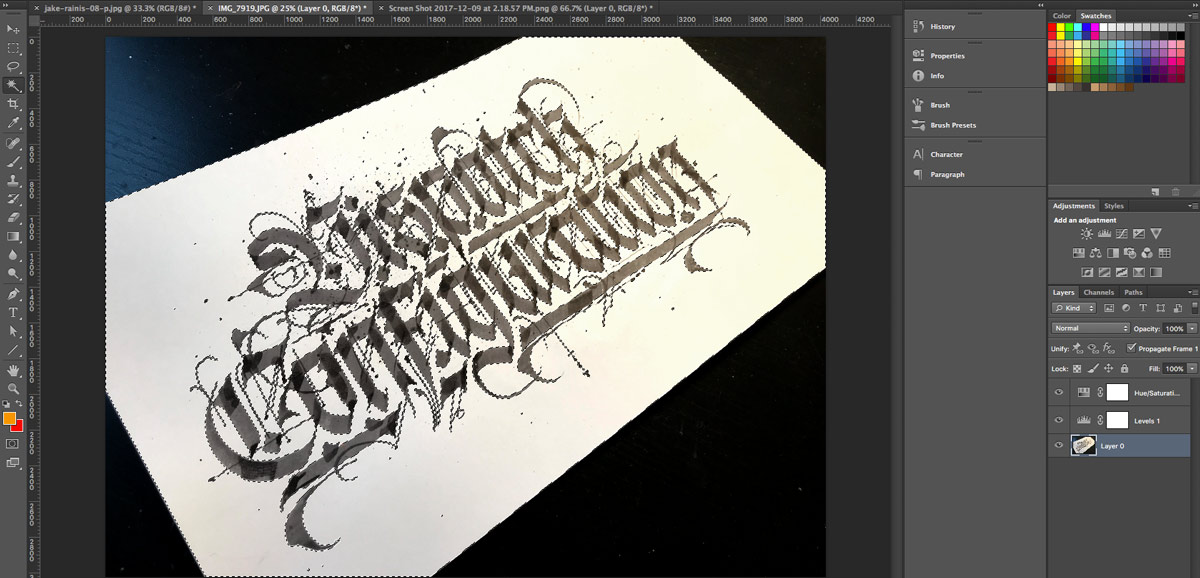Select the Gradient tool
The image size is (1200, 578).
[x=13, y=236]
